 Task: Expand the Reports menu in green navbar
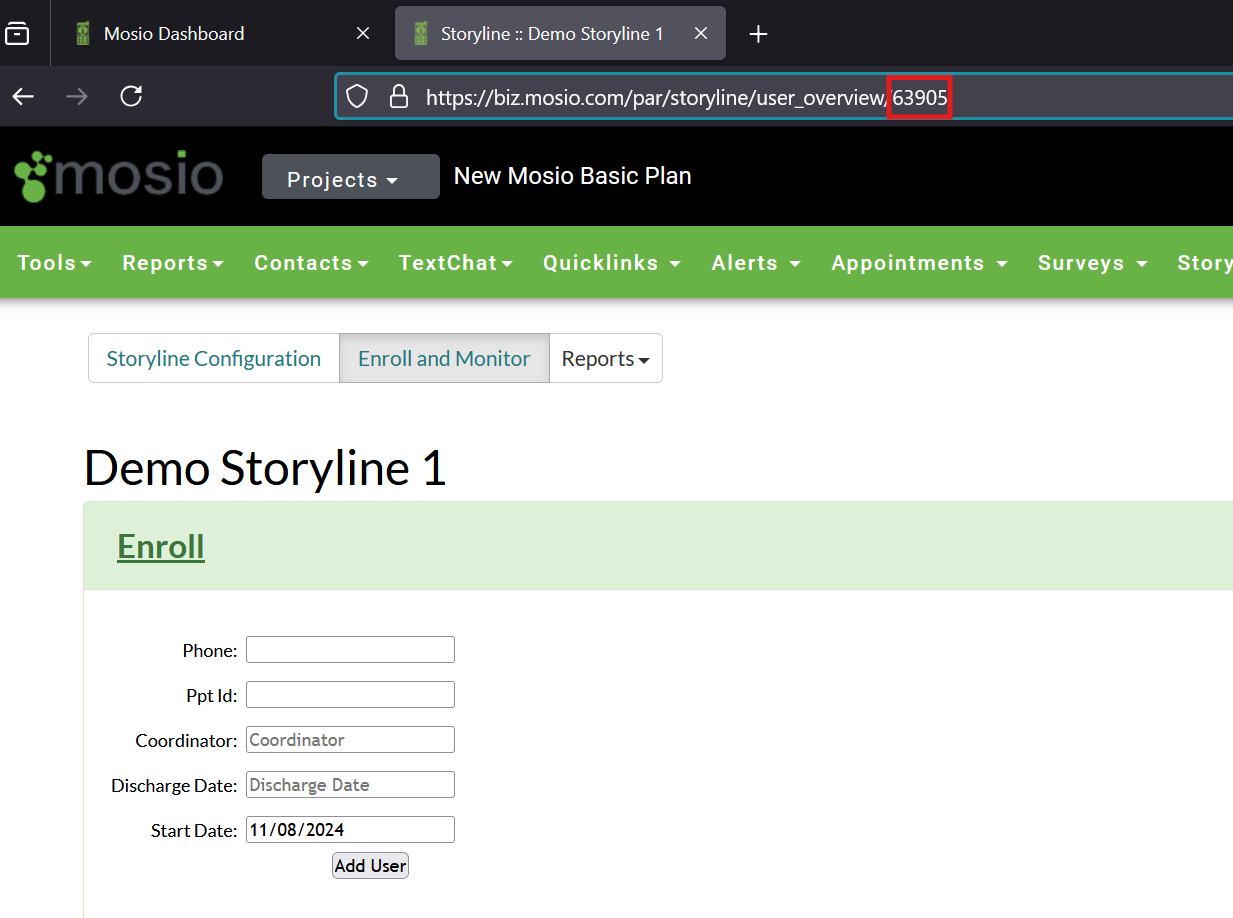click(x=173, y=262)
